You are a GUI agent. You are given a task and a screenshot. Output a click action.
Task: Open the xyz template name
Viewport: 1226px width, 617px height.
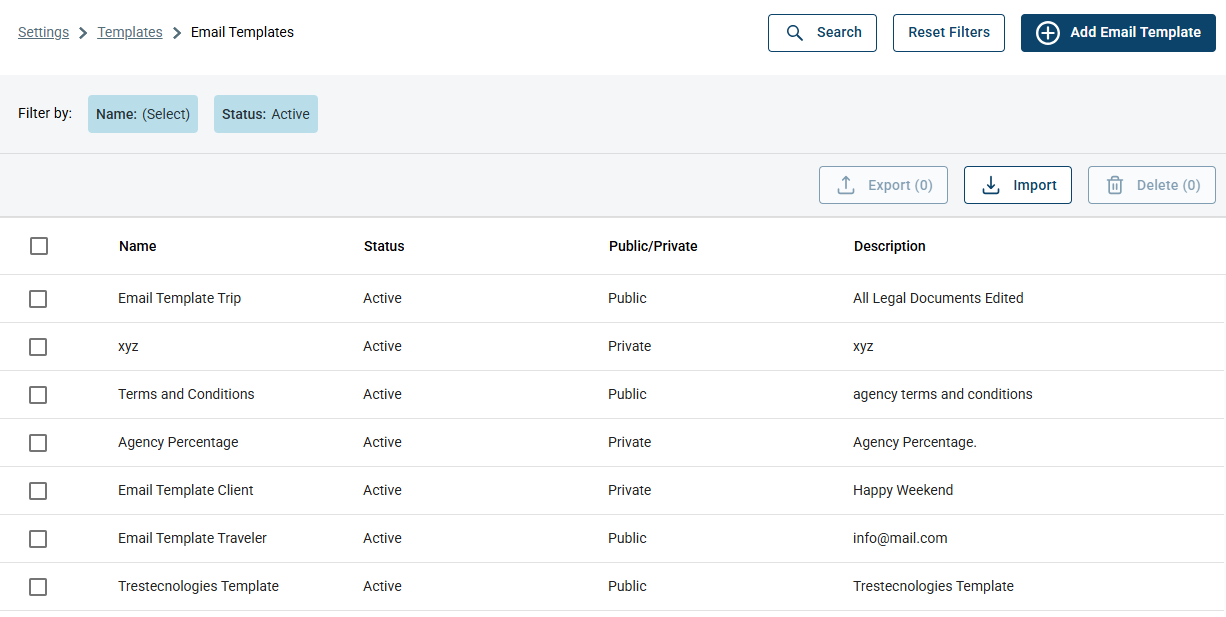128,346
